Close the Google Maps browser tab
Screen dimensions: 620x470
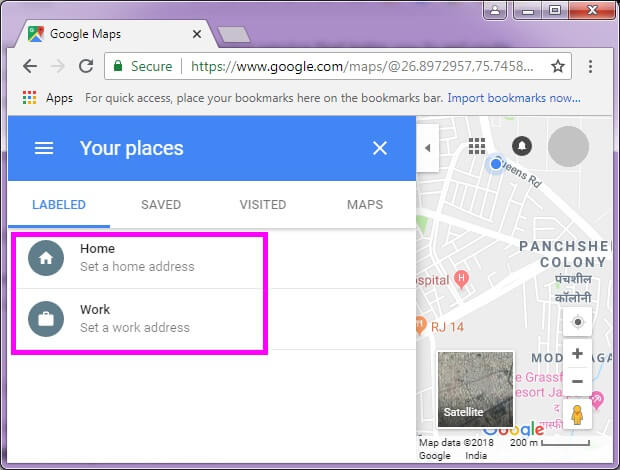197,34
